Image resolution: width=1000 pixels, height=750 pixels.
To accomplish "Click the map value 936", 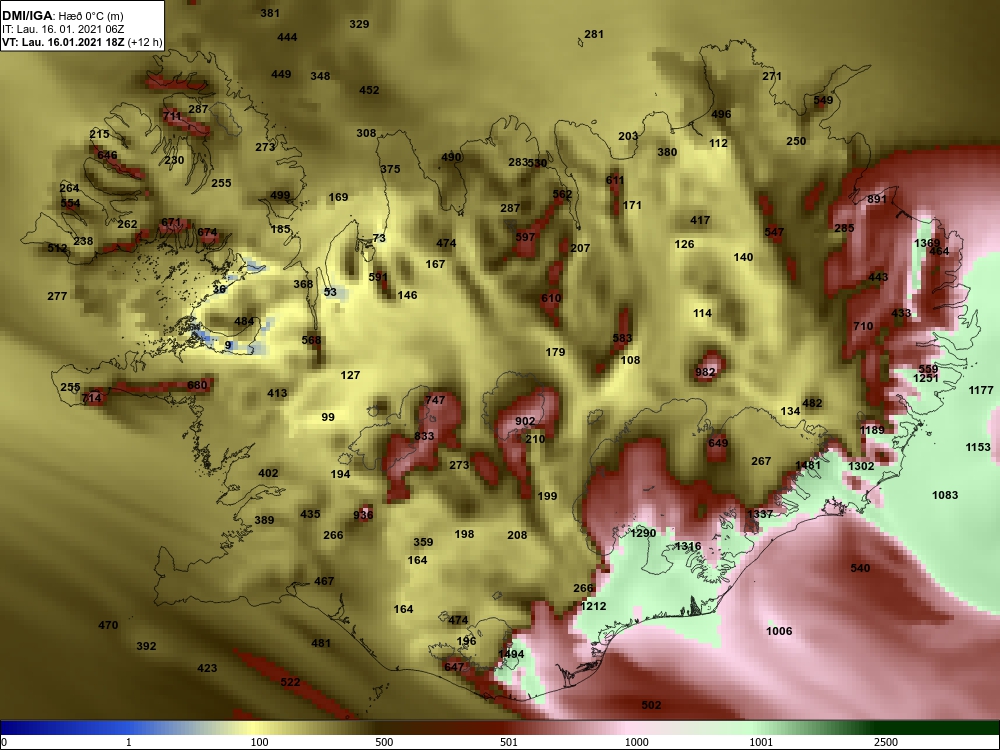I will tap(363, 515).
